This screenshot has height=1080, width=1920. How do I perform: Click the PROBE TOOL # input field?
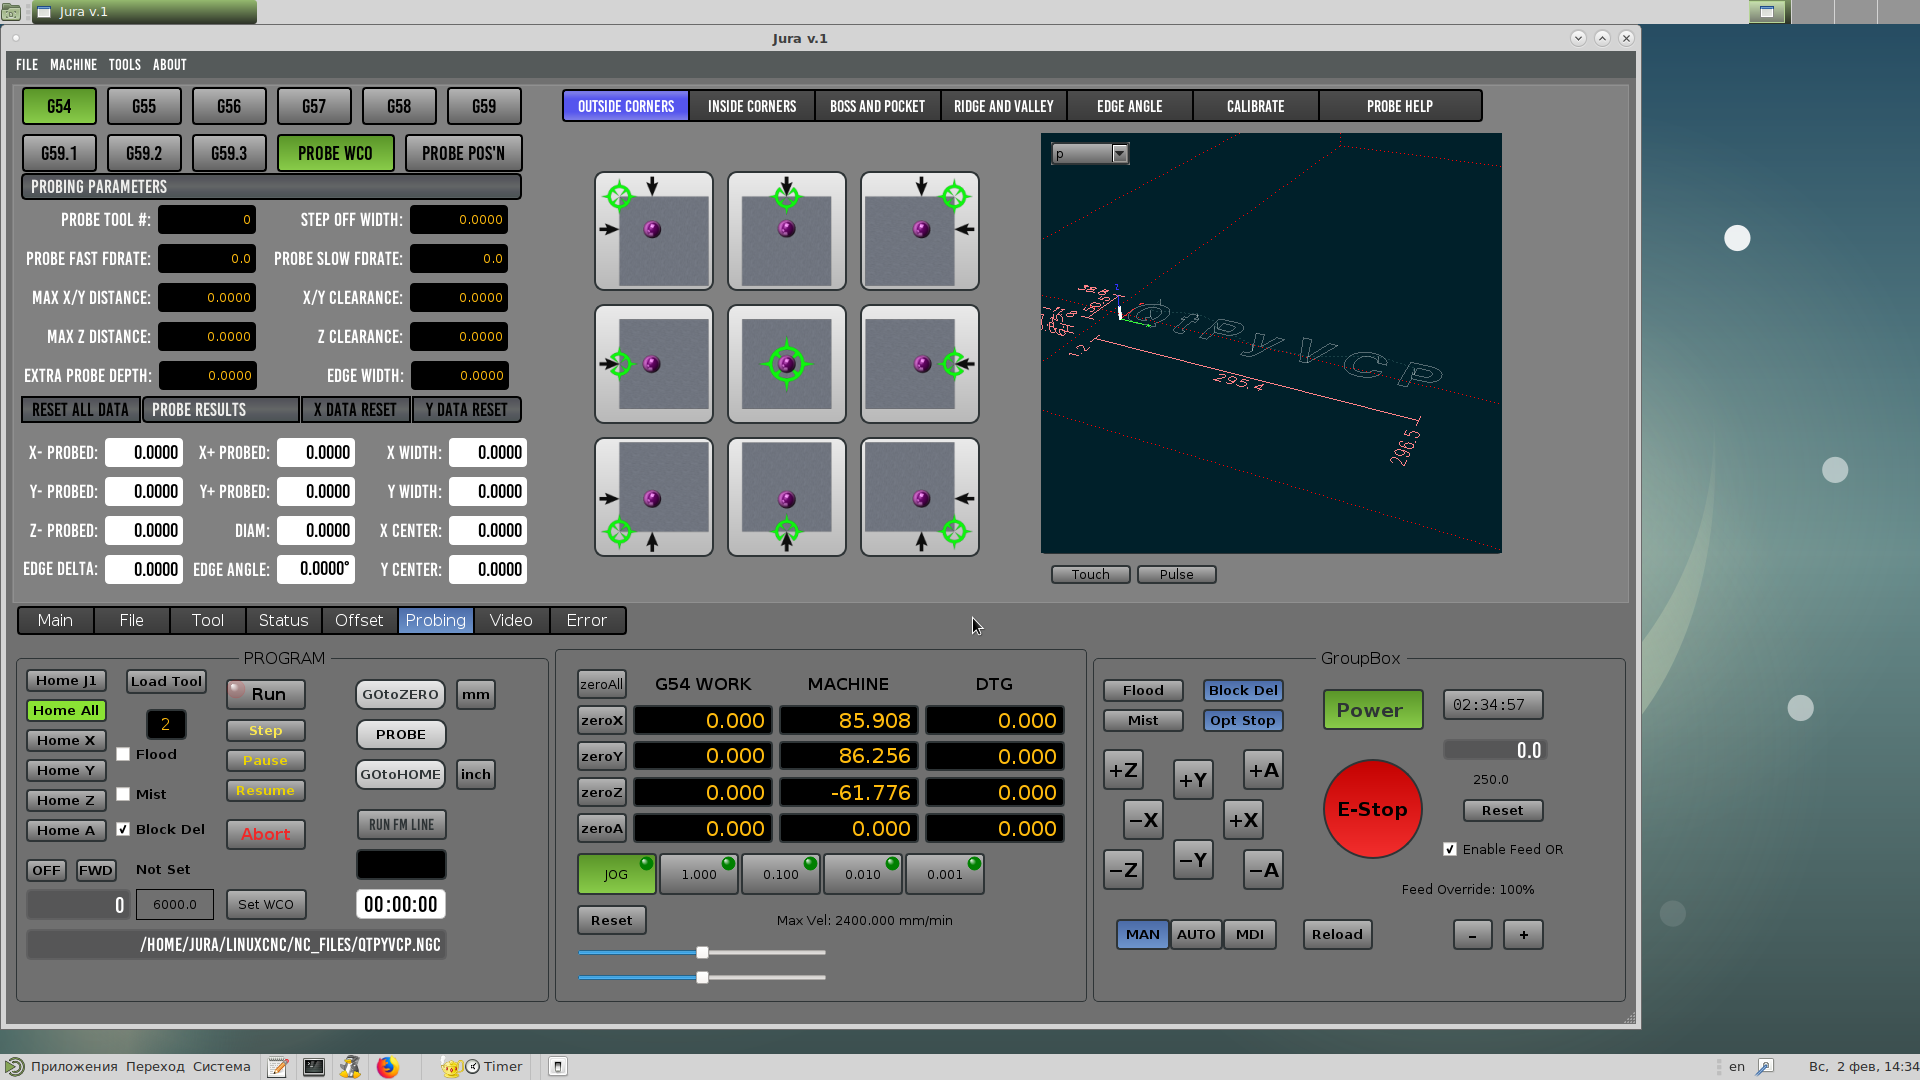pos(207,220)
